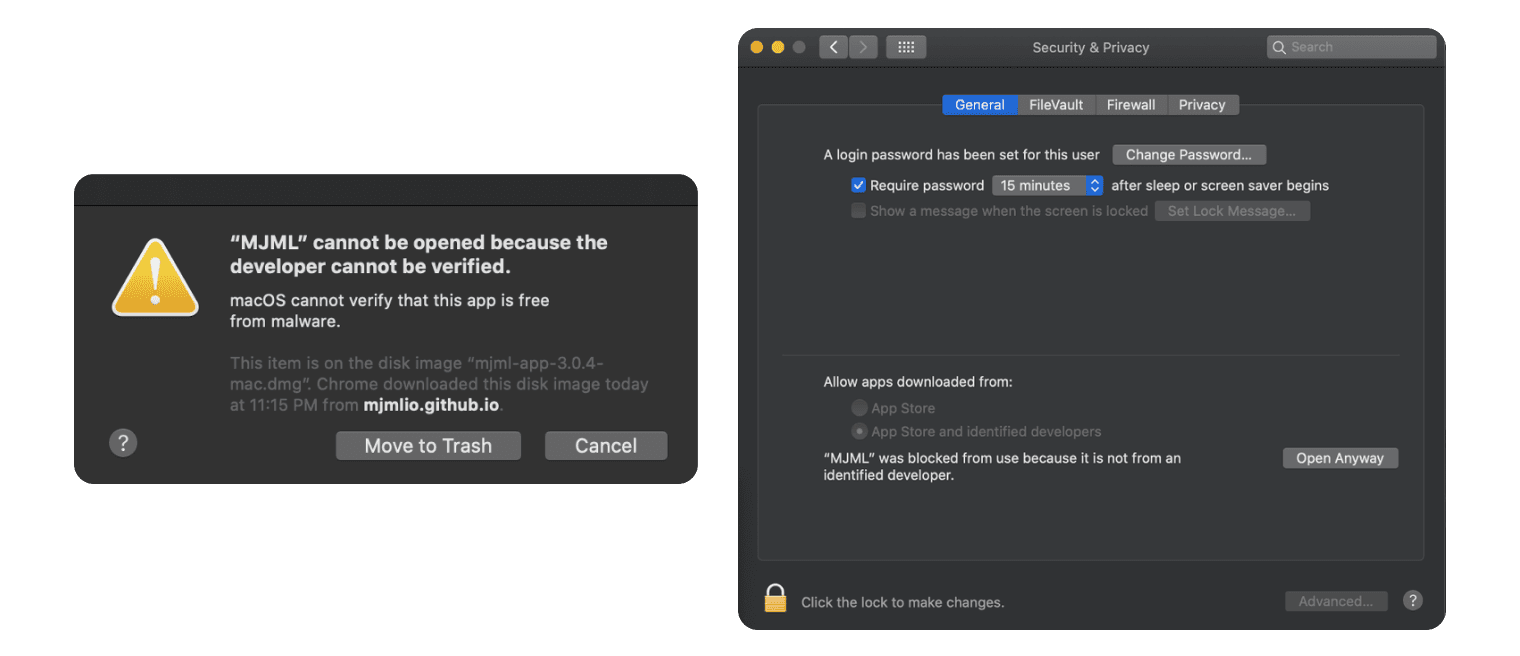Go back in Security & Privacy window
Screen dimensions: 1520x656
[x=833, y=47]
